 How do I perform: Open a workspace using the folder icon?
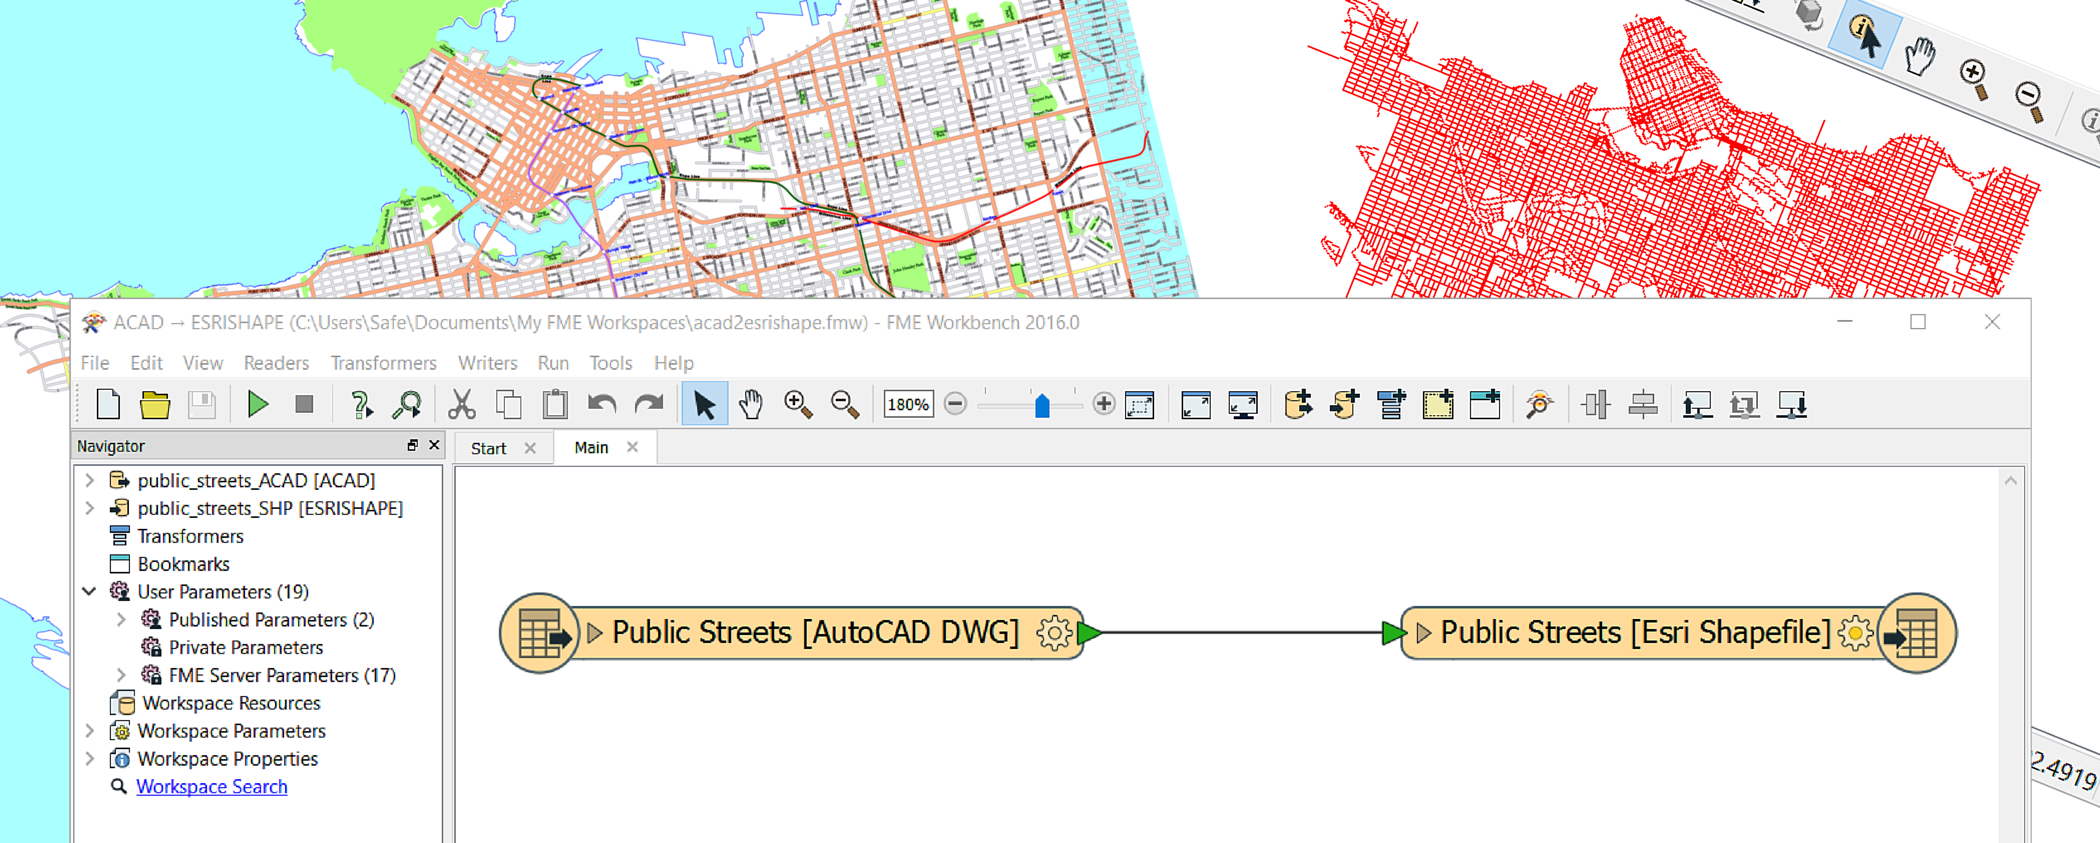click(155, 405)
